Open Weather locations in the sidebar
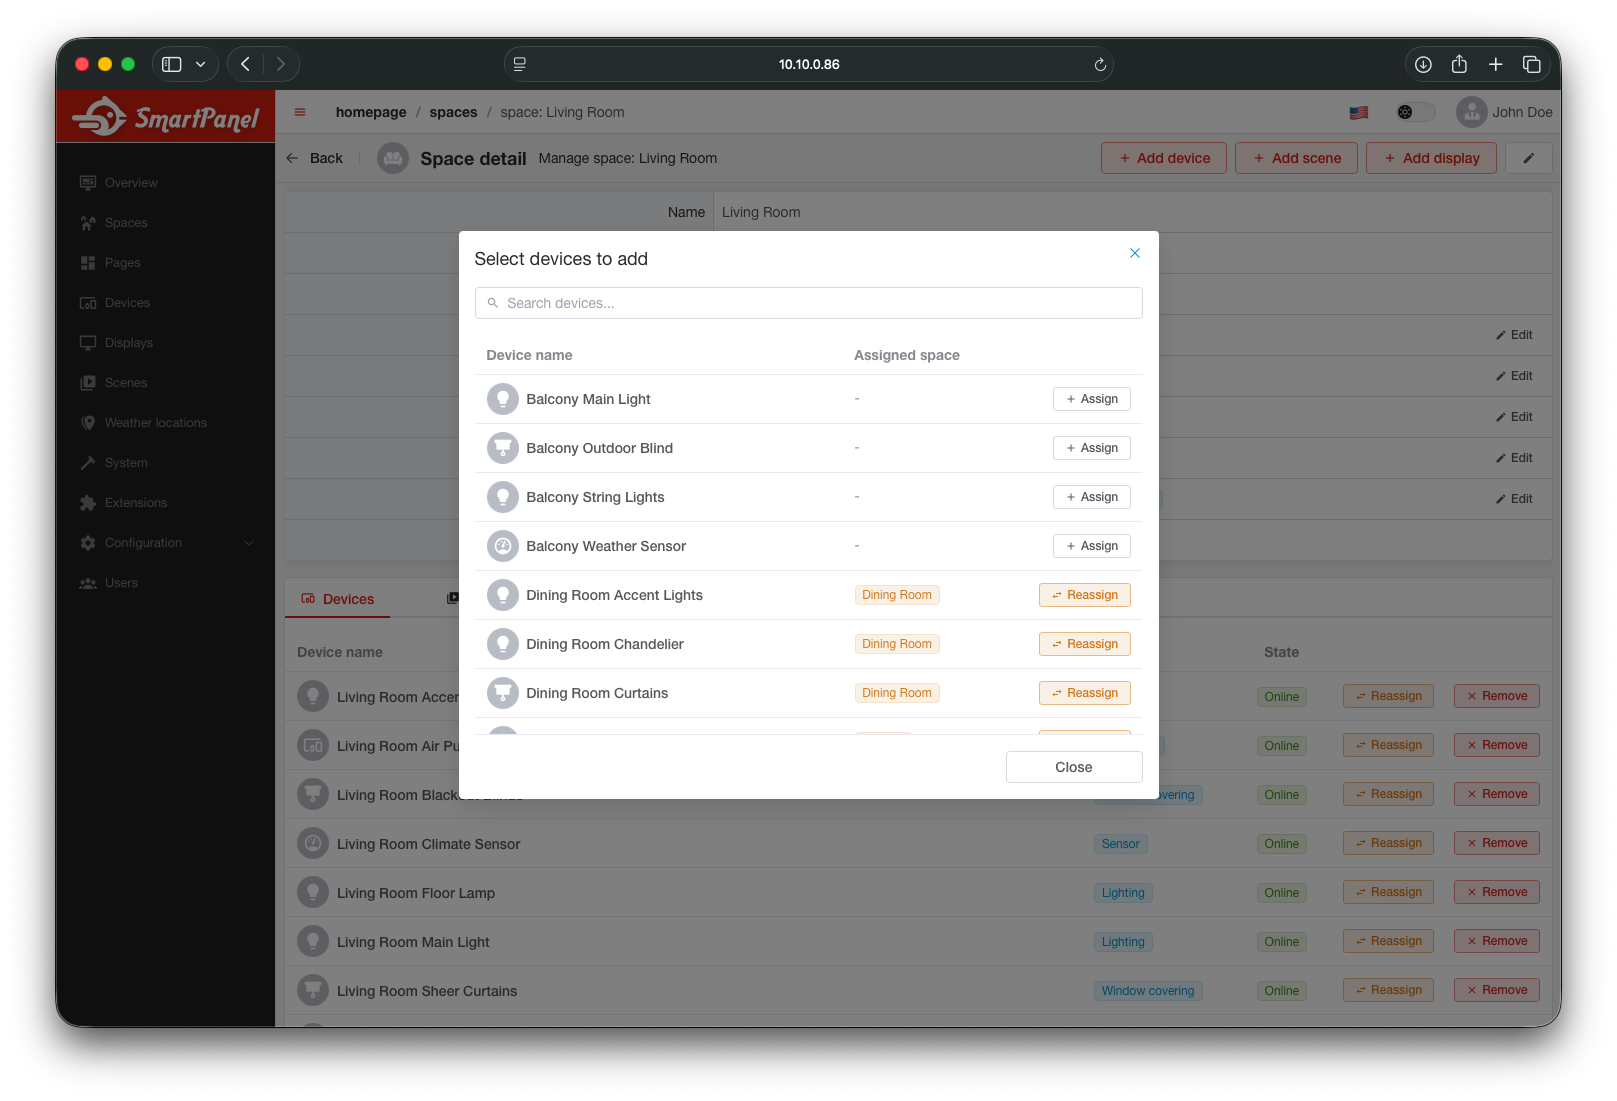Image resolution: width=1617 pixels, height=1101 pixels. [x=155, y=423]
